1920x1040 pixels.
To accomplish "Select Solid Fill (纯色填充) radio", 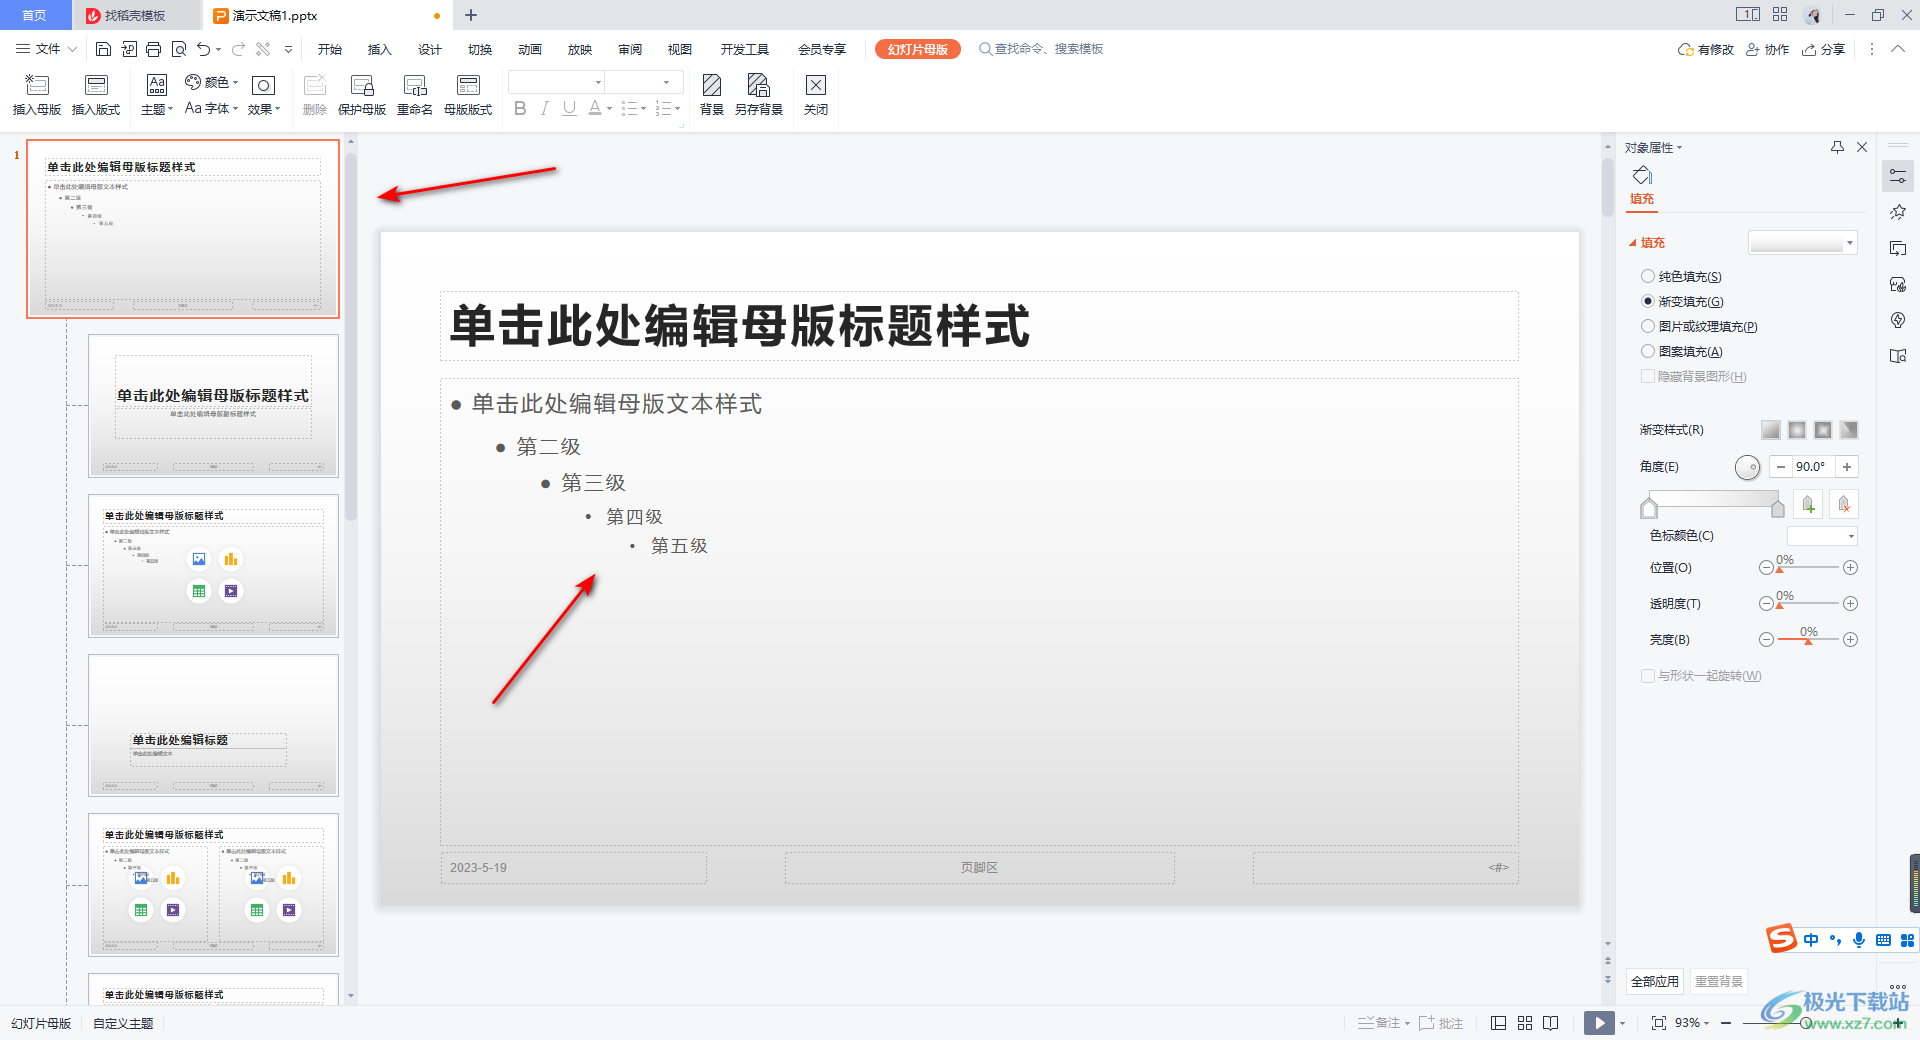I will pos(1648,276).
